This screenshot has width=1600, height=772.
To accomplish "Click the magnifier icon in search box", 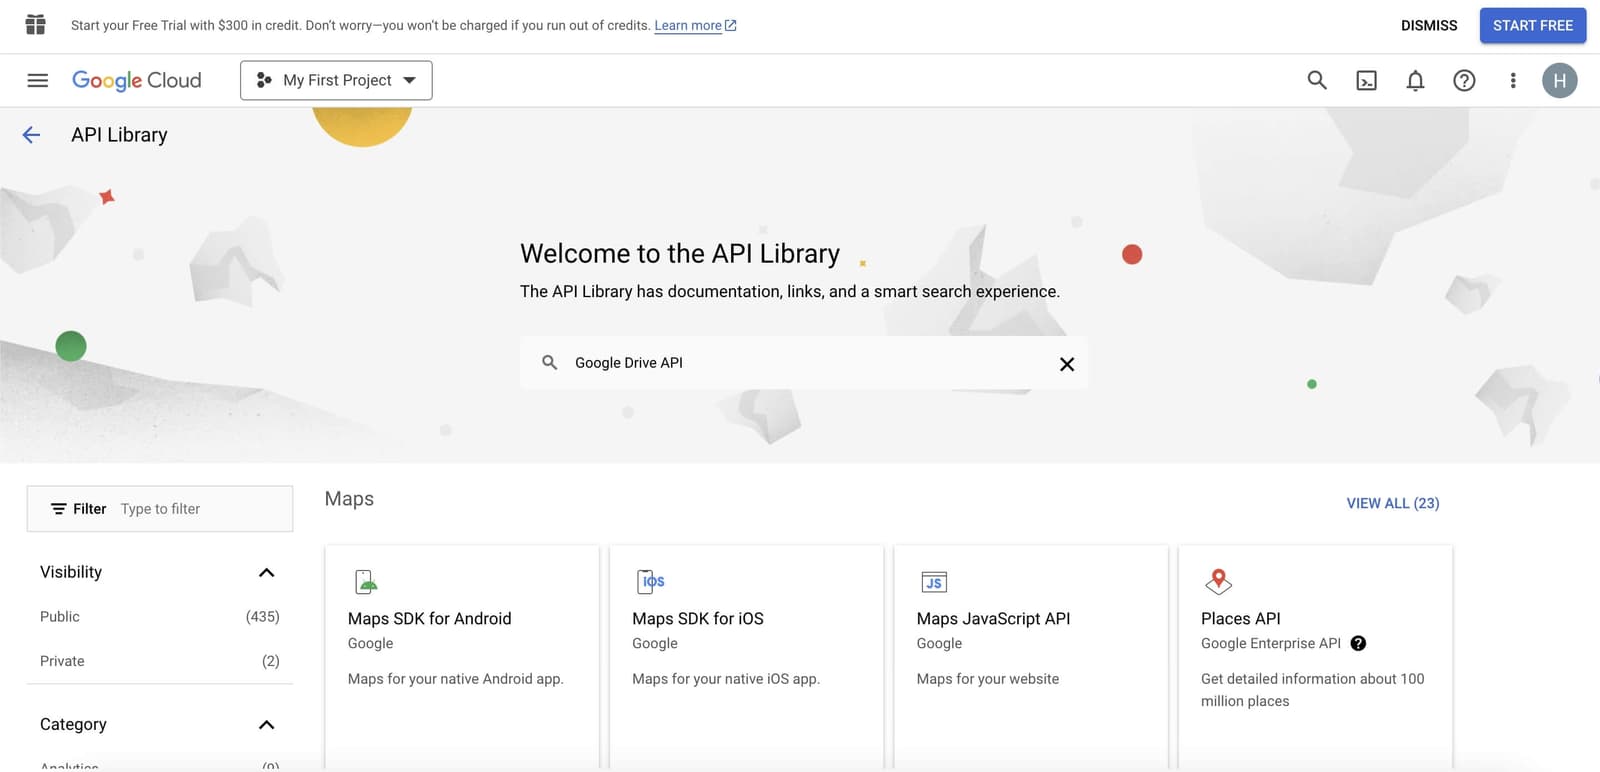I will click(549, 362).
